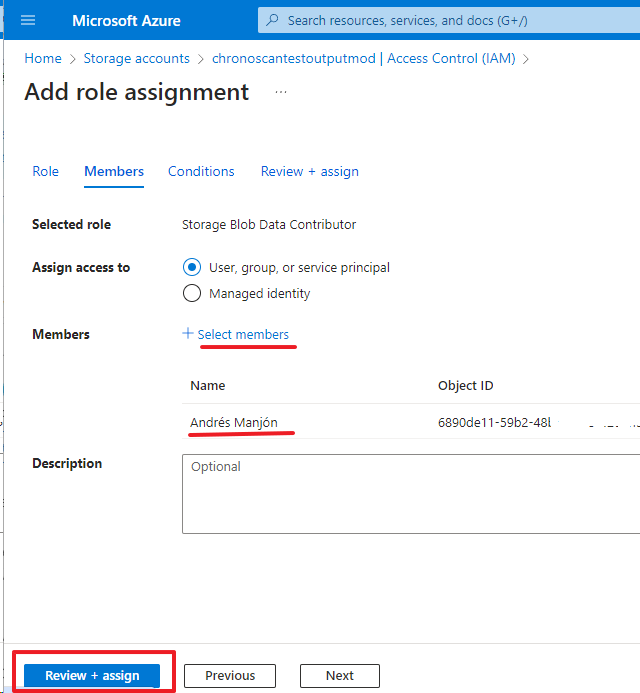Click the Previous button

click(x=230, y=676)
